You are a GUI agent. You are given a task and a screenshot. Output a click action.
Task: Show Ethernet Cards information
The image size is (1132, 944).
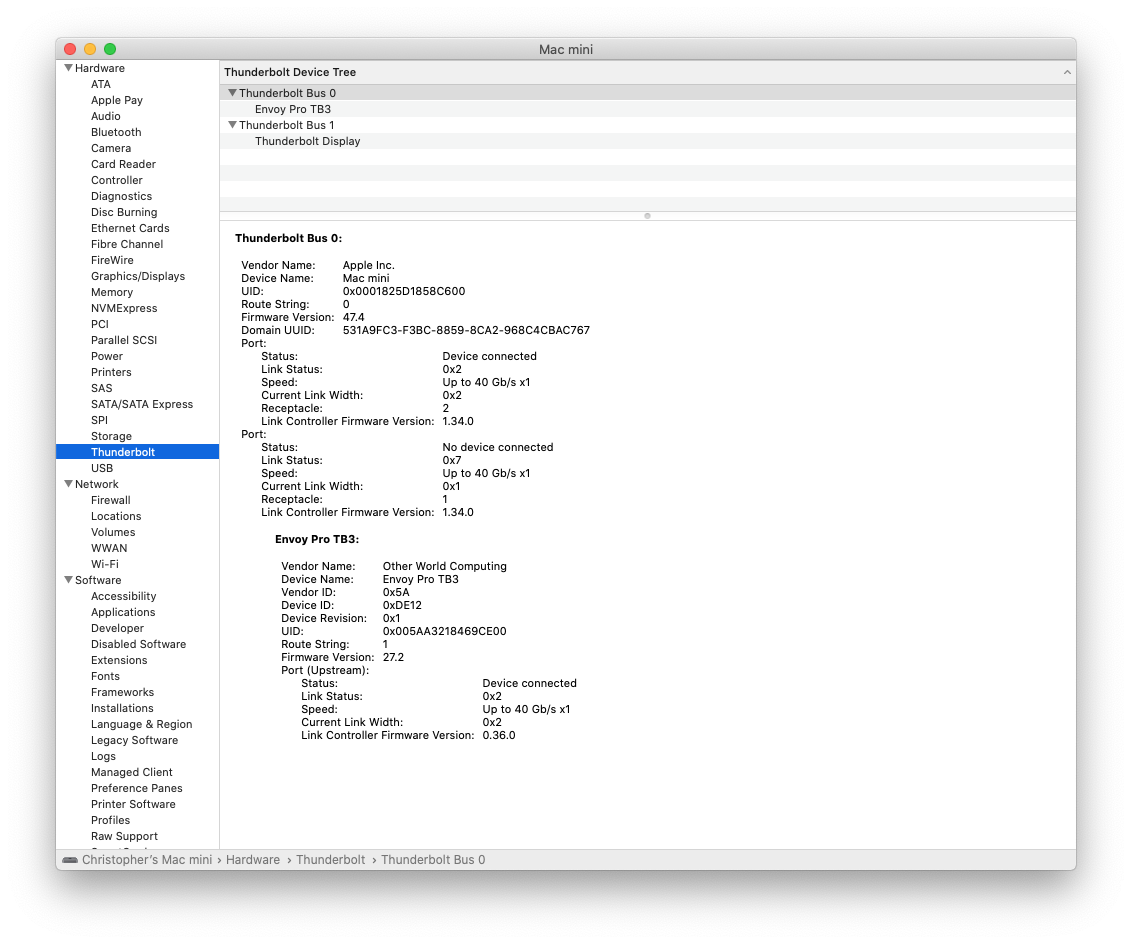130,228
